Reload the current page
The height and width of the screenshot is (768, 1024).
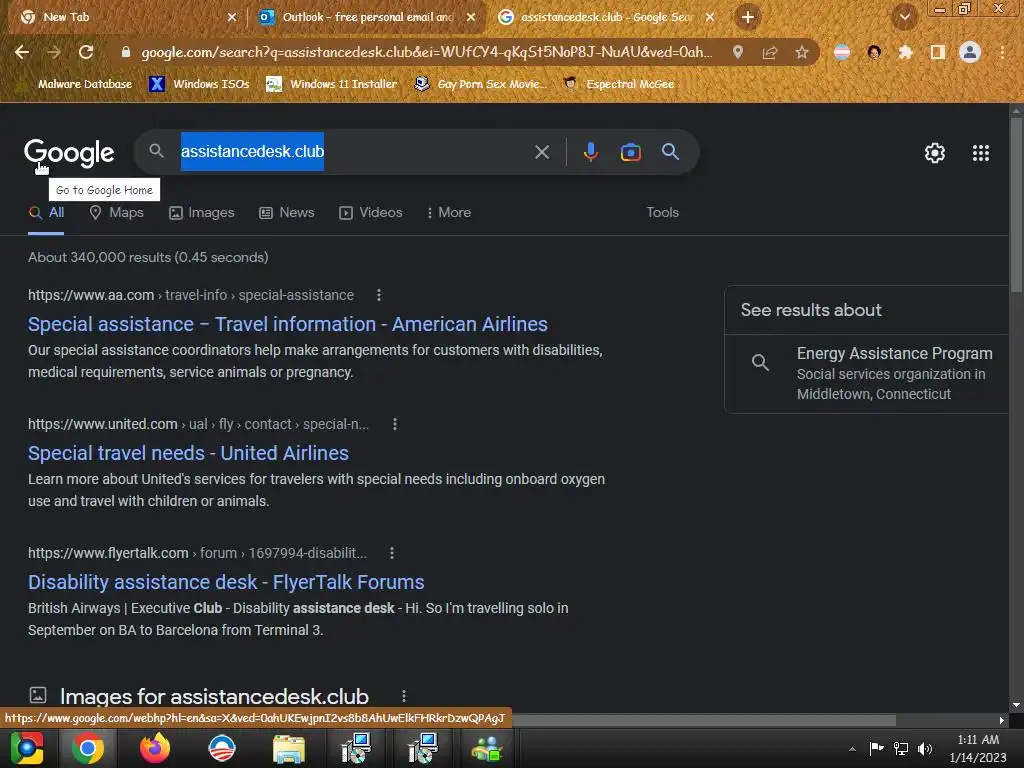86,52
